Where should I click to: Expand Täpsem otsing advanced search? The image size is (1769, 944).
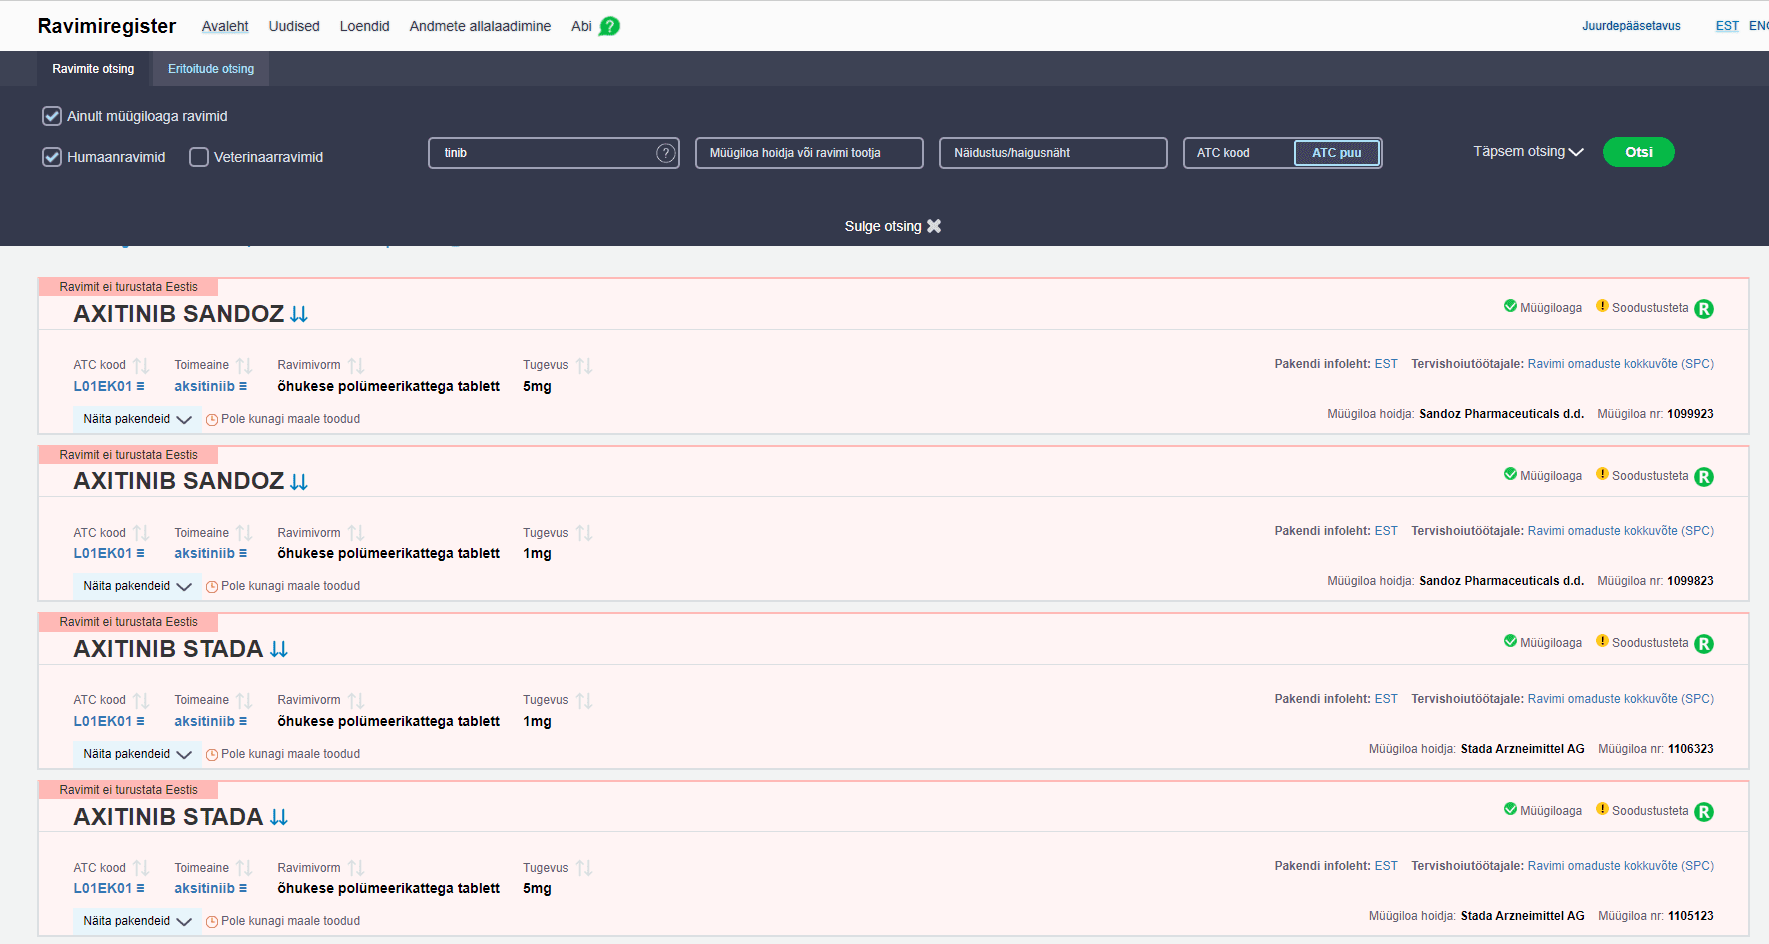click(1528, 152)
